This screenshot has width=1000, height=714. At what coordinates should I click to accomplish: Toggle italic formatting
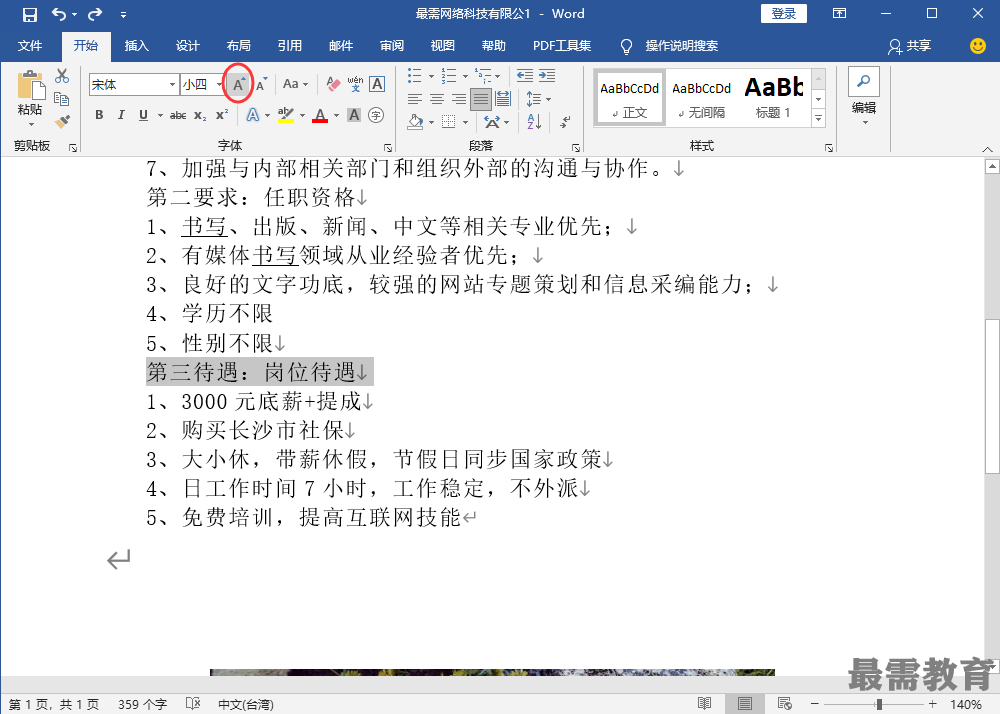(x=121, y=115)
